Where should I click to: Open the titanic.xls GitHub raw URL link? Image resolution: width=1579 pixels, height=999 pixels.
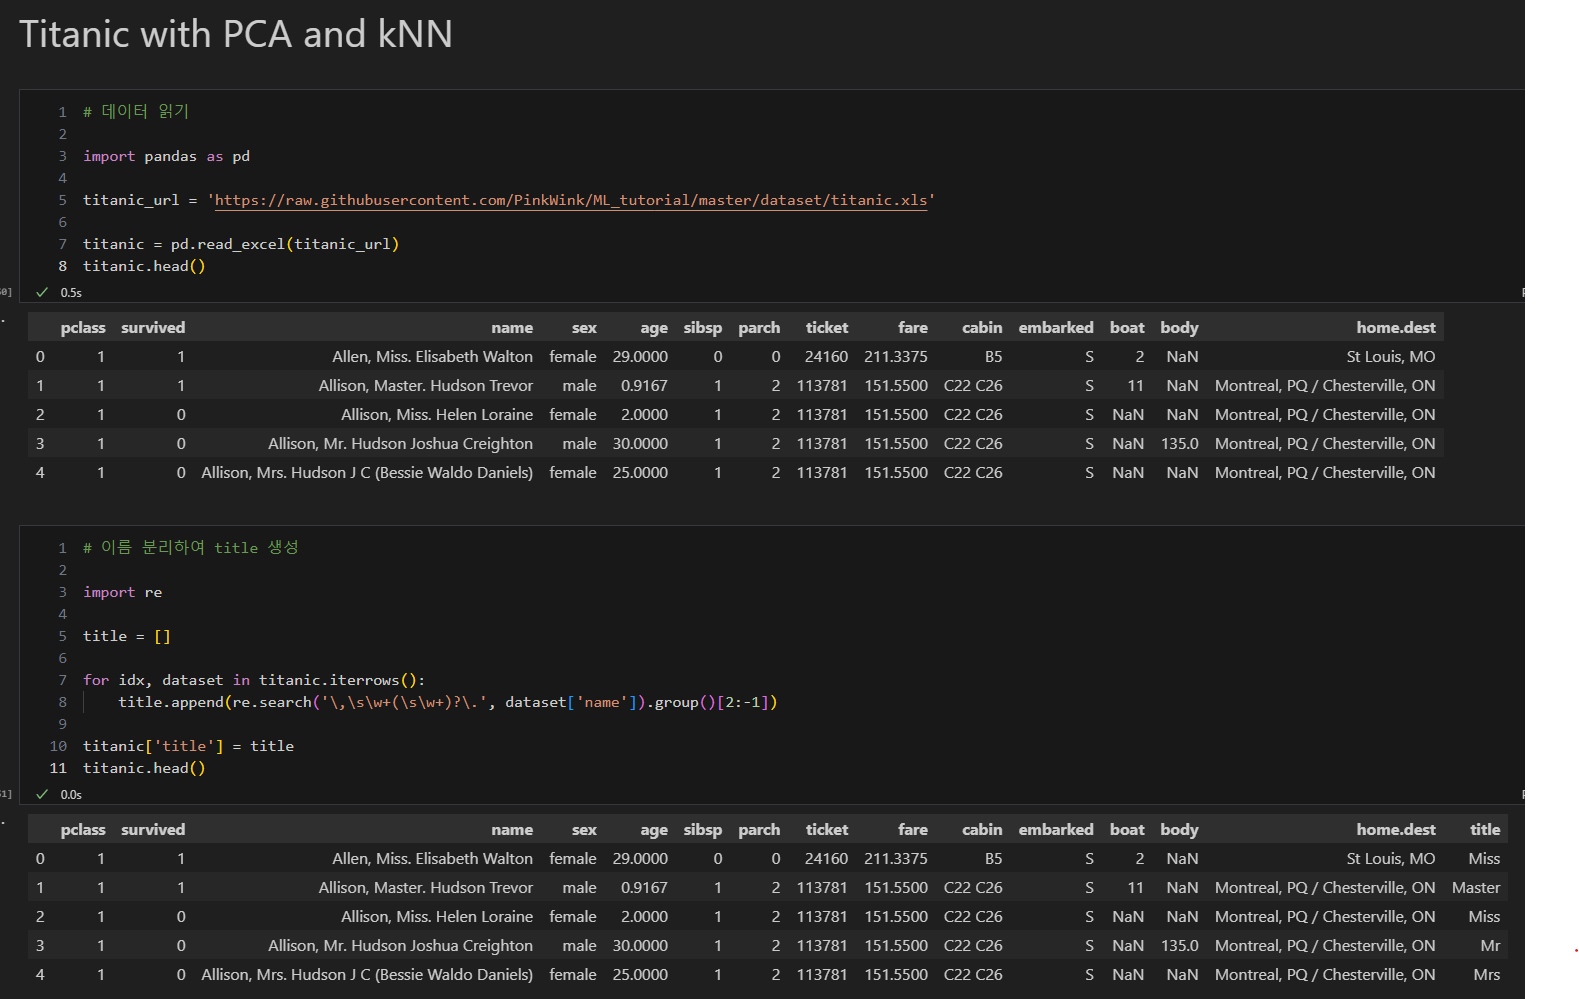[x=571, y=200]
